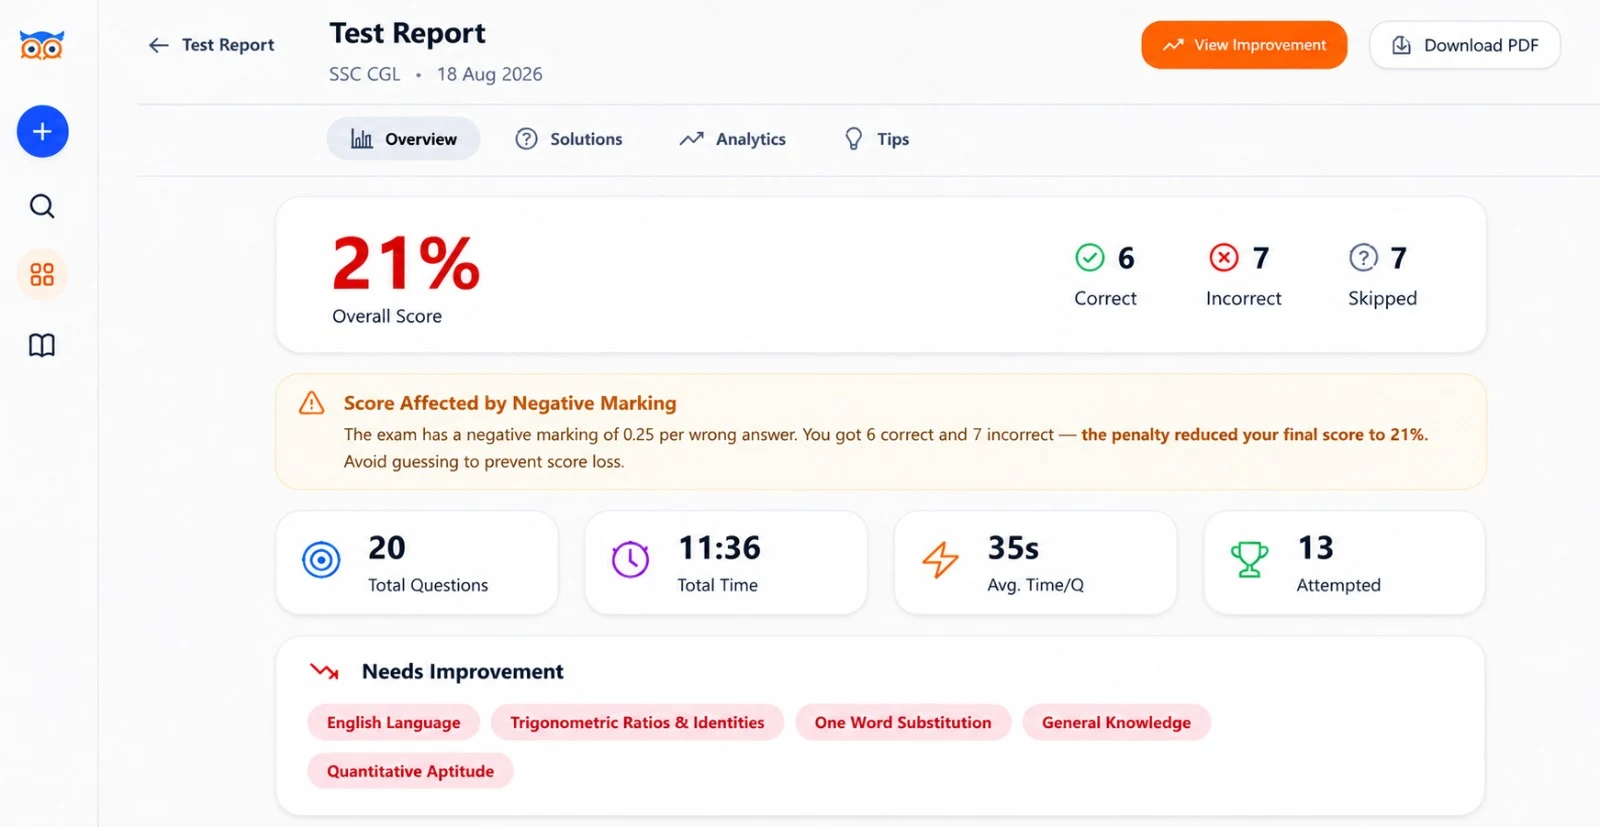Open the book library icon in sidebar
Screen dimensions: 1600x827
(x=42, y=345)
